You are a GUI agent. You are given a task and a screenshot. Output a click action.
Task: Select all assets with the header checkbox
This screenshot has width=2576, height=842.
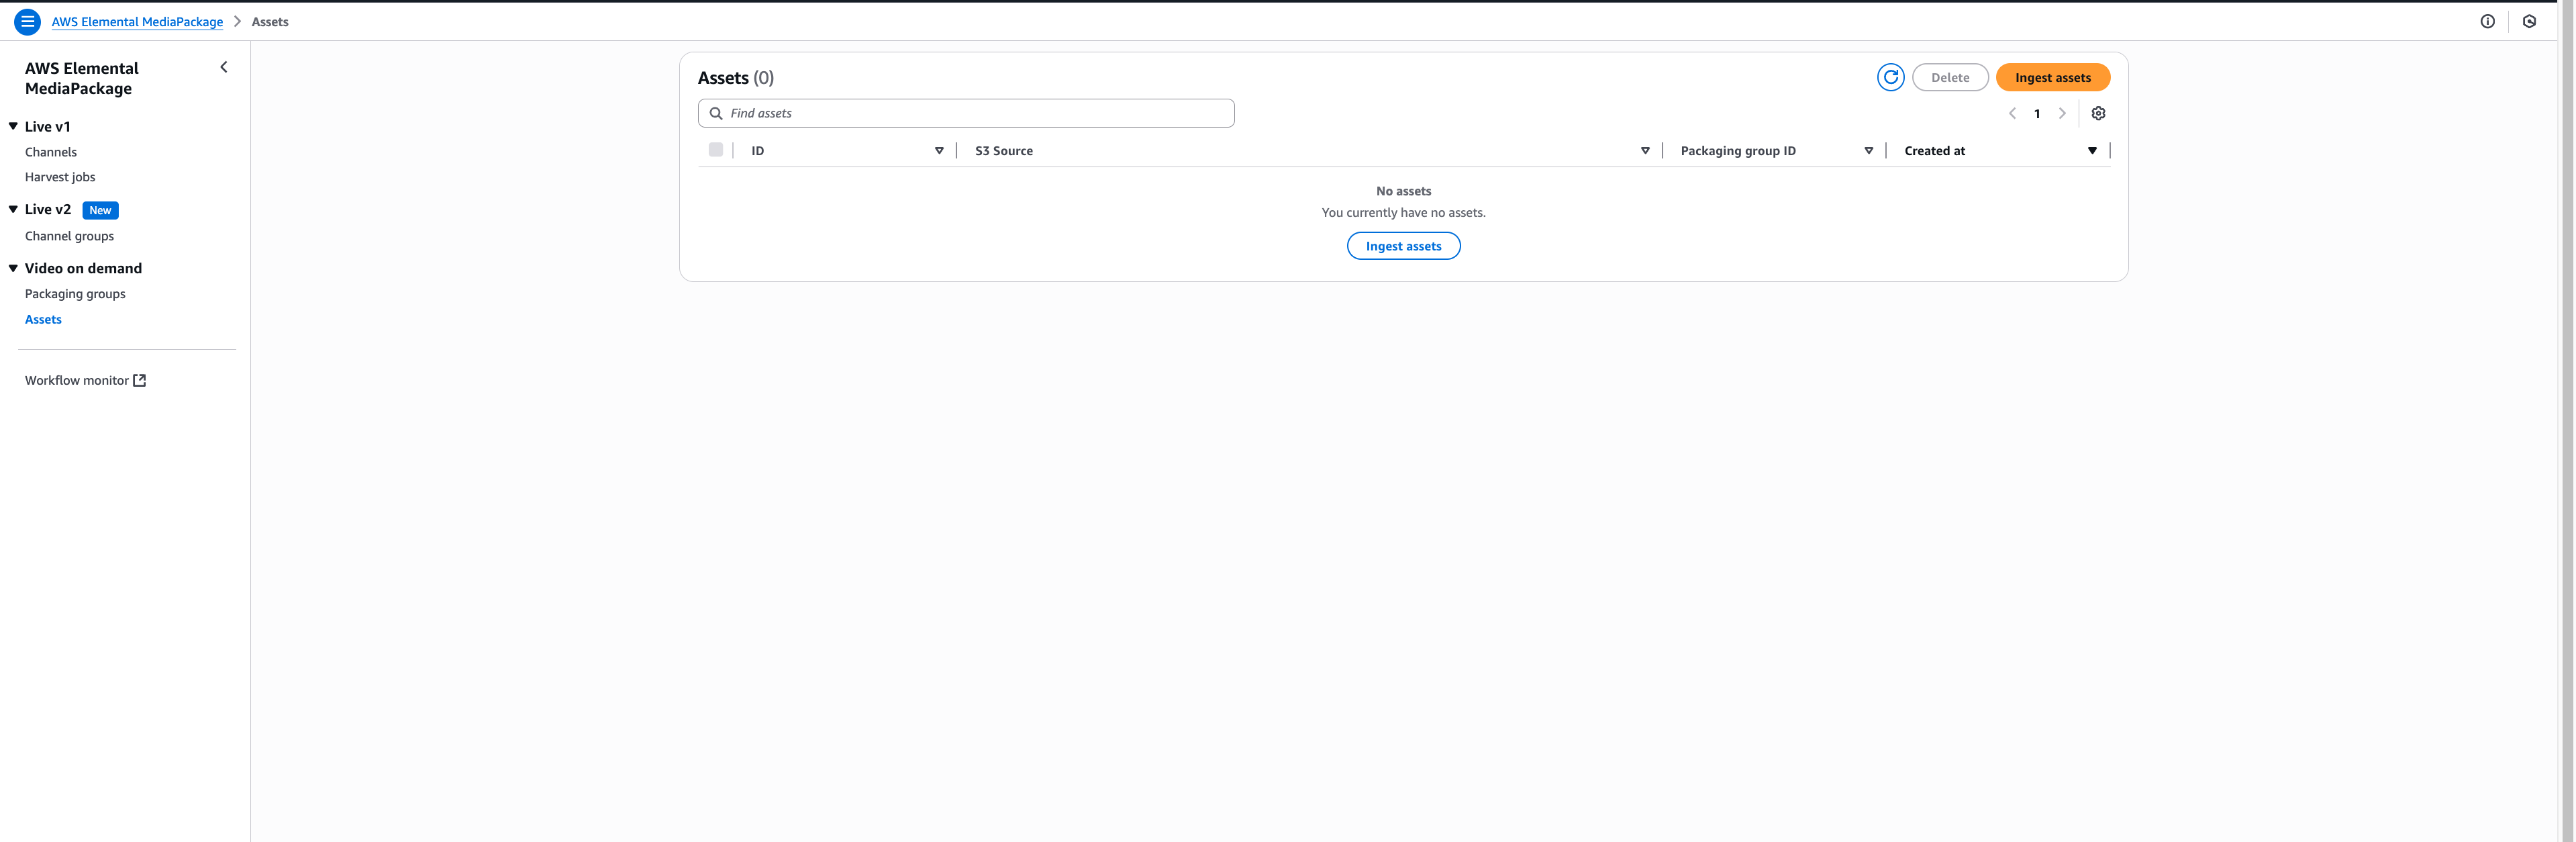(716, 149)
